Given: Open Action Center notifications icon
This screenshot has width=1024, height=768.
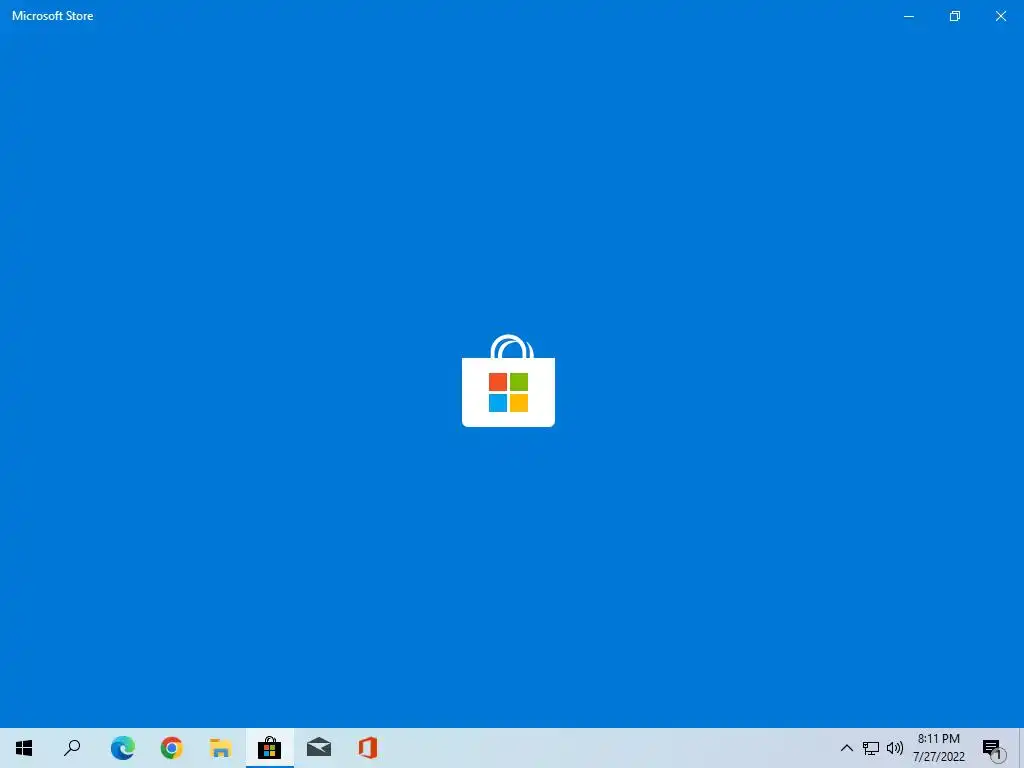Looking at the screenshot, I should pos(994,749).
